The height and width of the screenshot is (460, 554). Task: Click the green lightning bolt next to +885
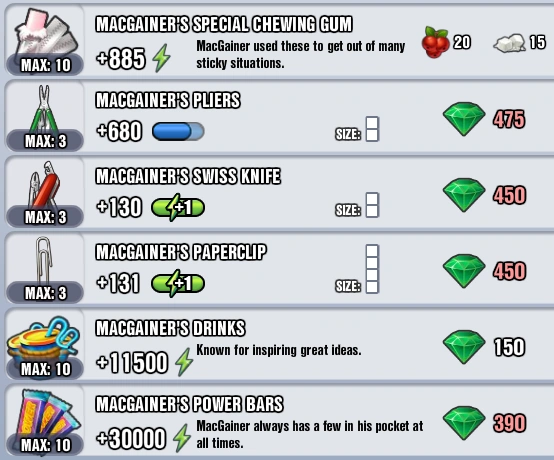pyautogui.click(x=161, y=58)
